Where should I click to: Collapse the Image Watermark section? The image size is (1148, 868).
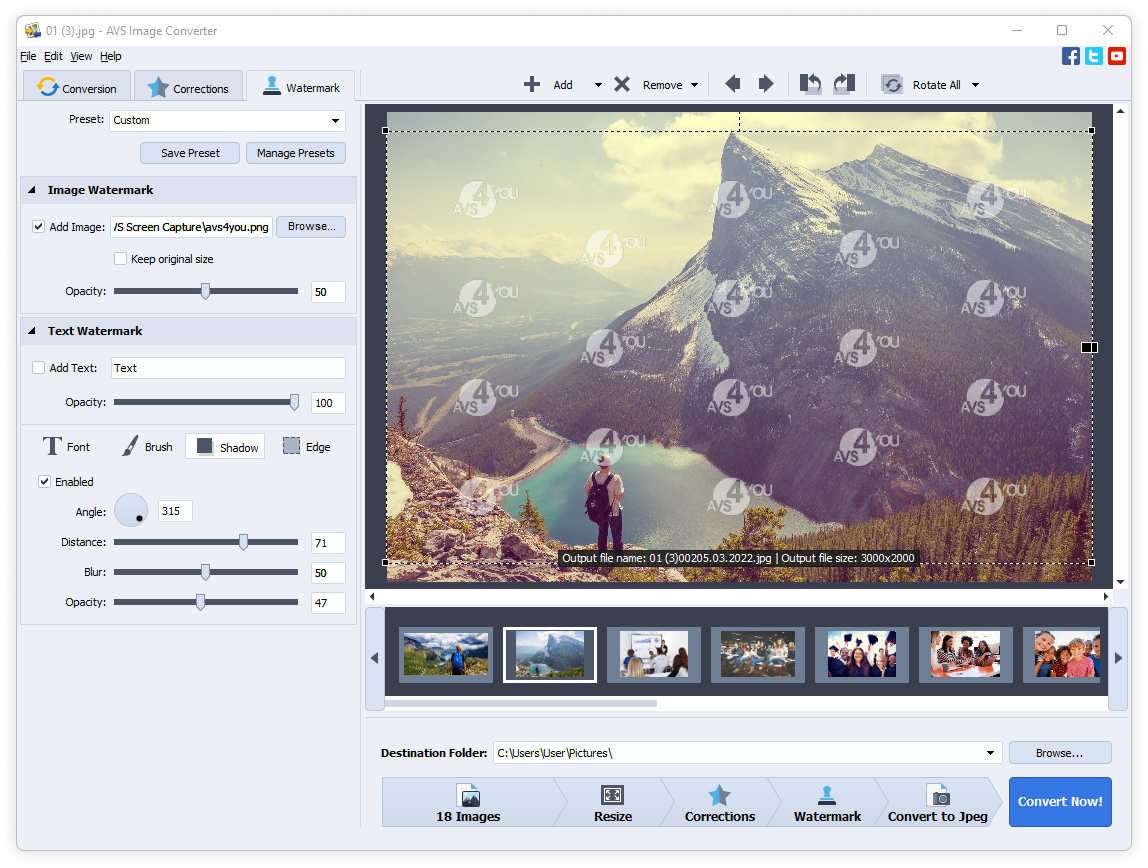[31, 190]
